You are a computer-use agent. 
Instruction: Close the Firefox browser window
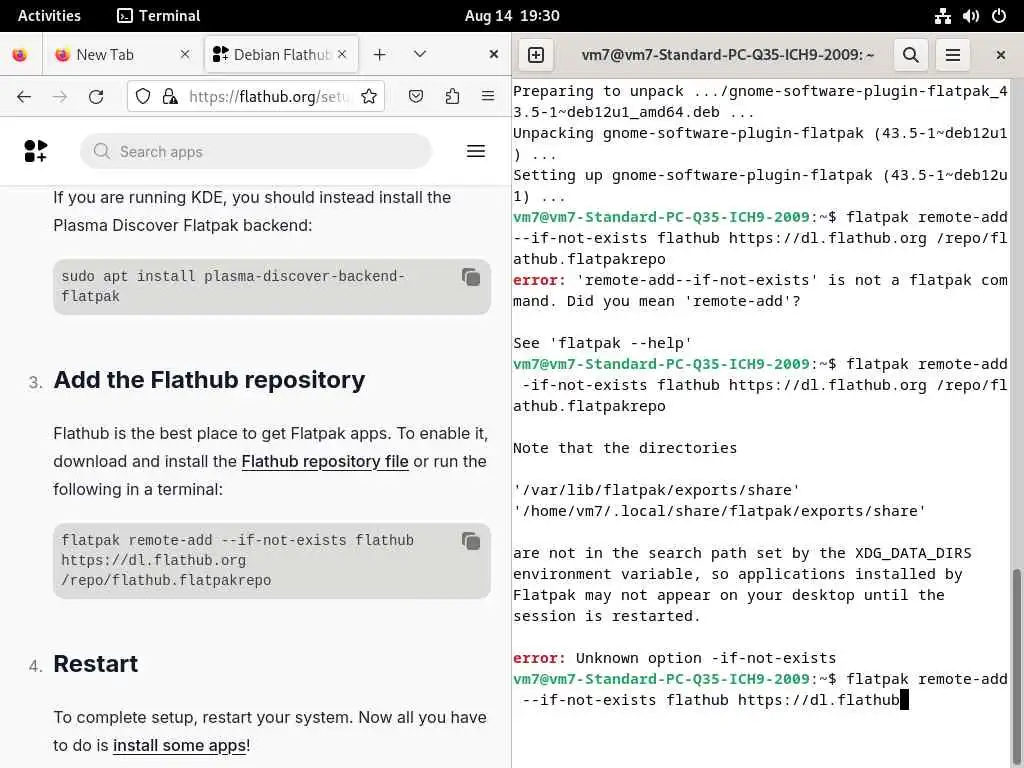point(494,54)
